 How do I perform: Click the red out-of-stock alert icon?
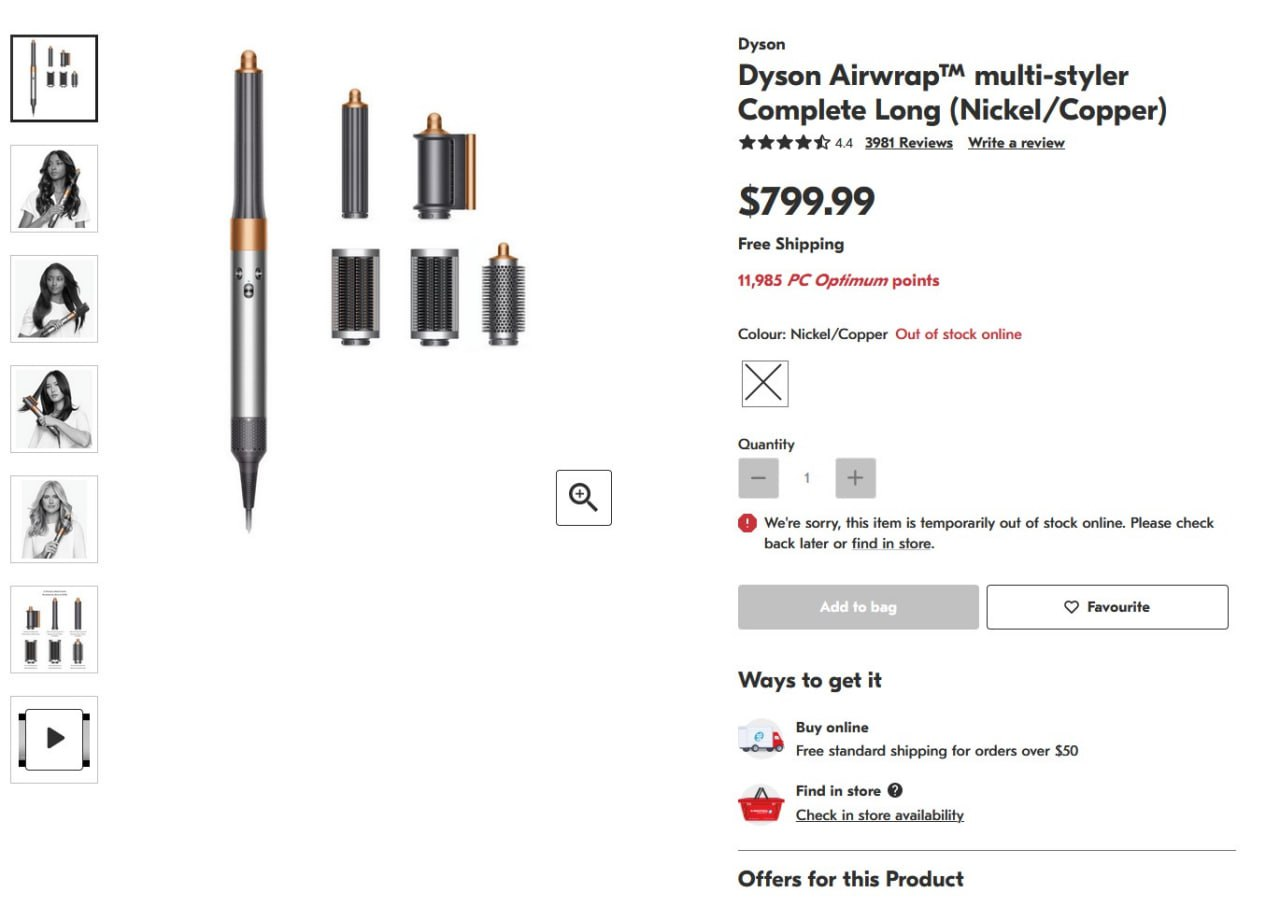coord(747,523)
